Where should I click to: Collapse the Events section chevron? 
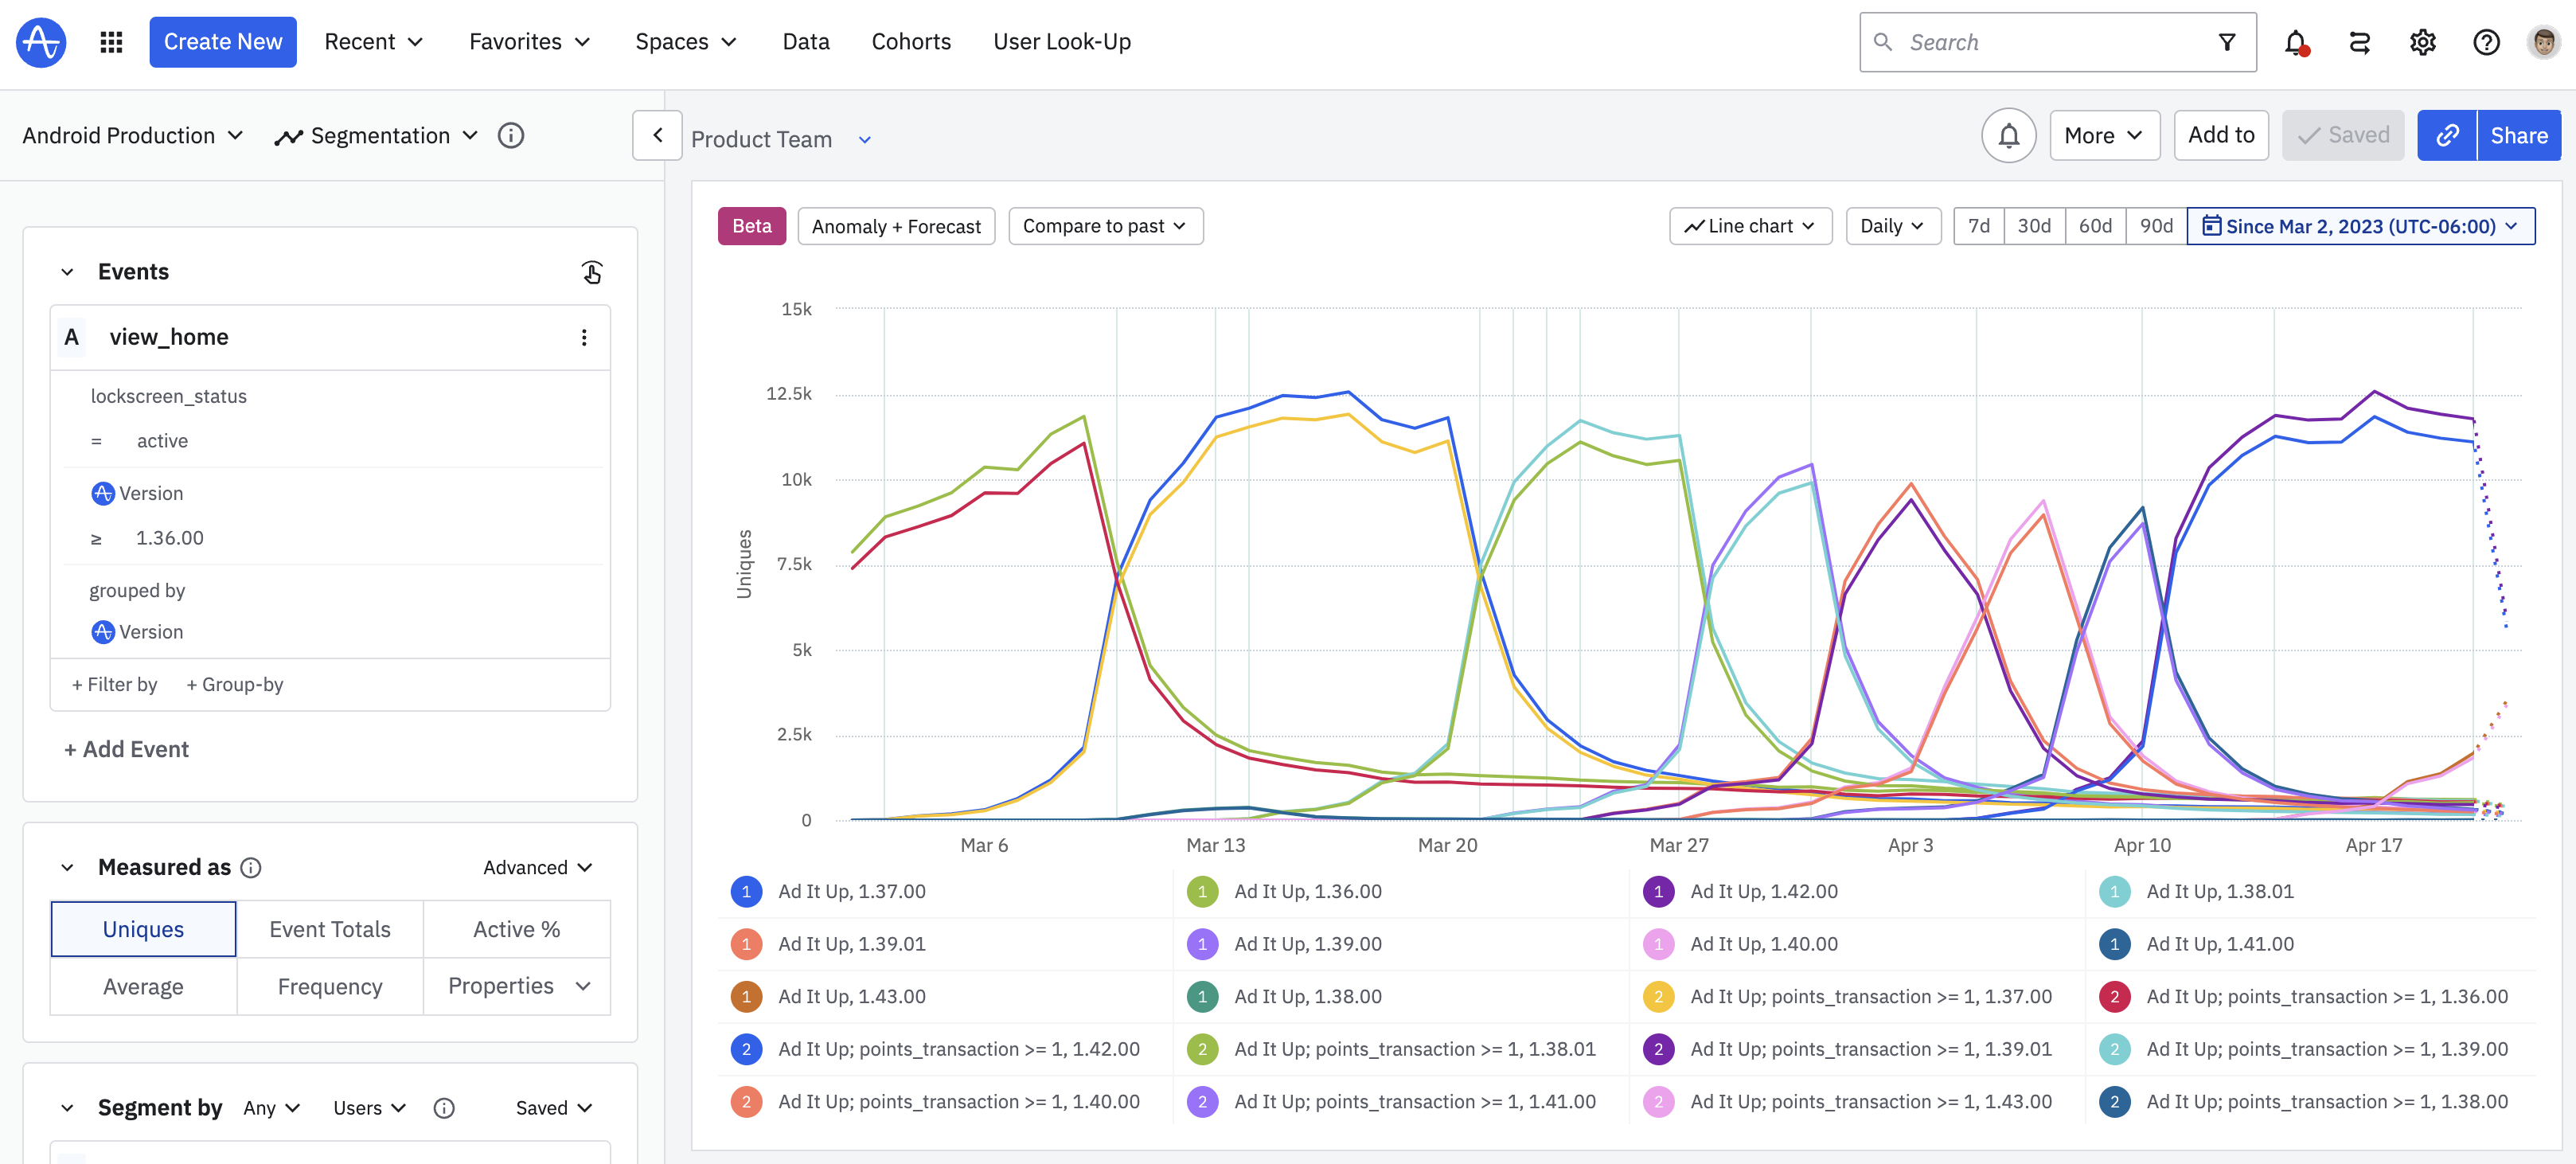[x=67, y=272]
